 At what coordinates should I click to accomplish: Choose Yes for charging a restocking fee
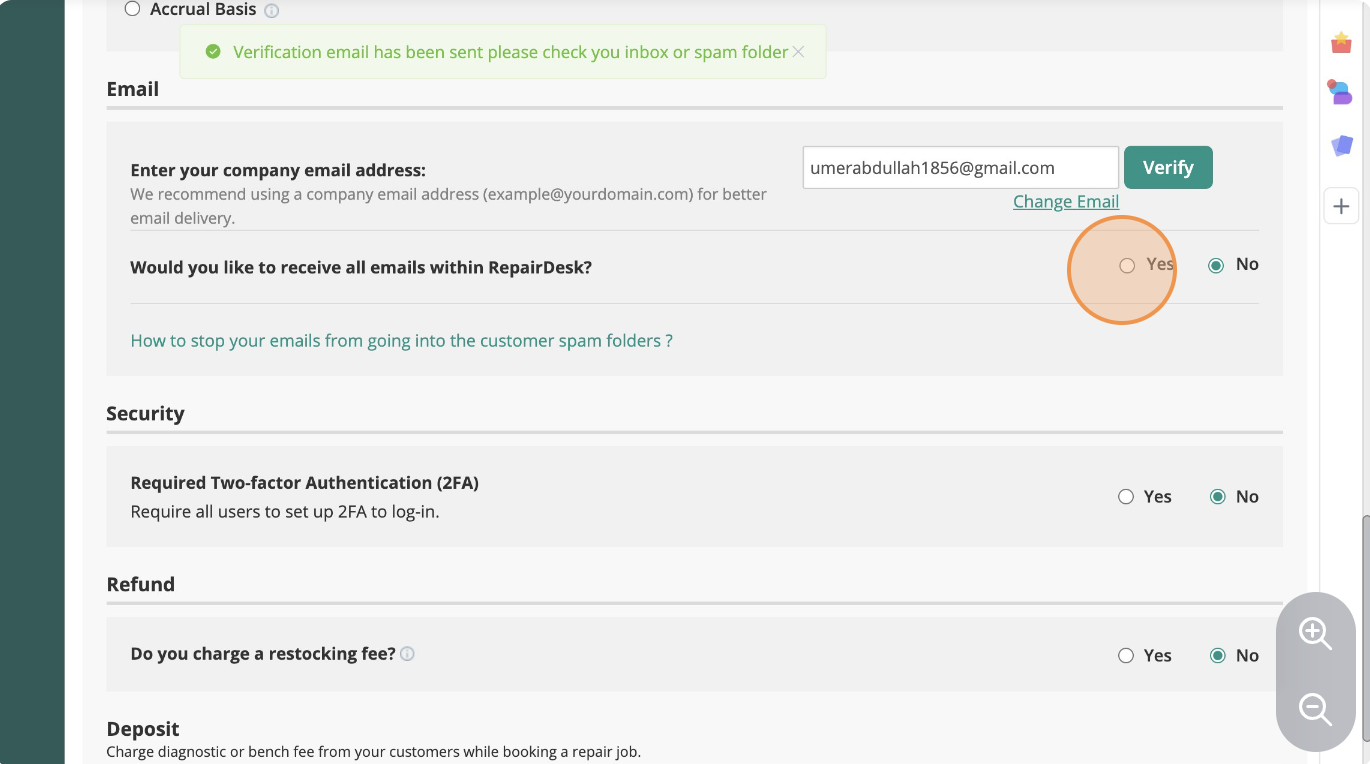click(x=1126, y=656)
